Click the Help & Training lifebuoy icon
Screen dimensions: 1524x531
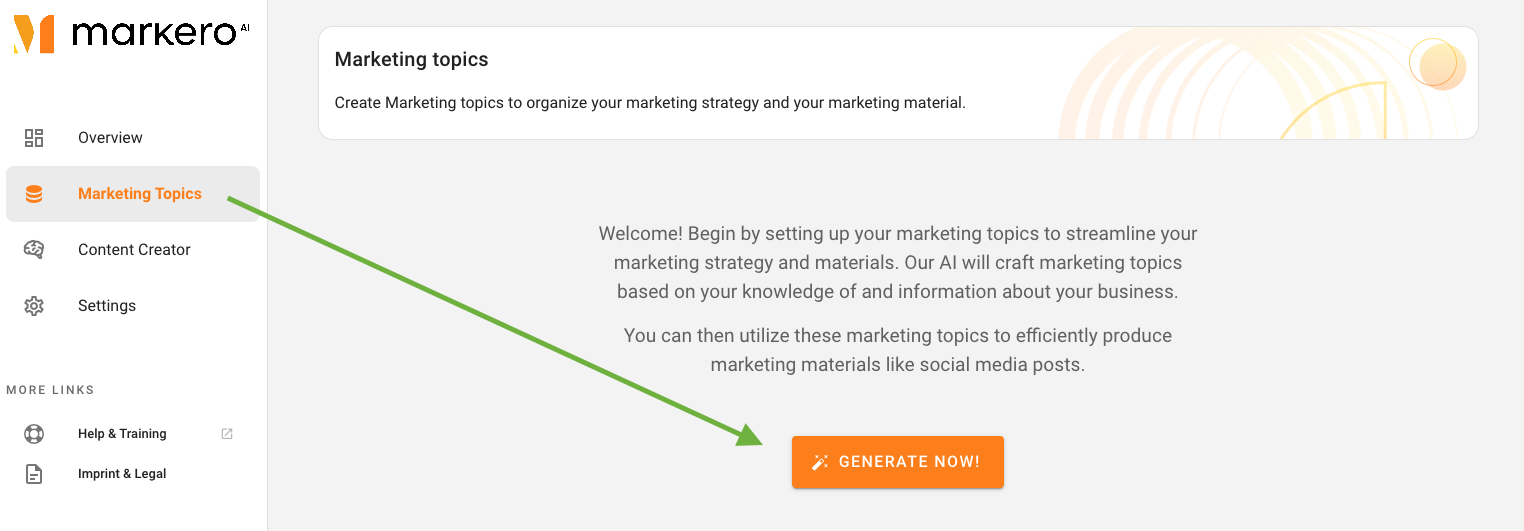(x=34, y=434)
